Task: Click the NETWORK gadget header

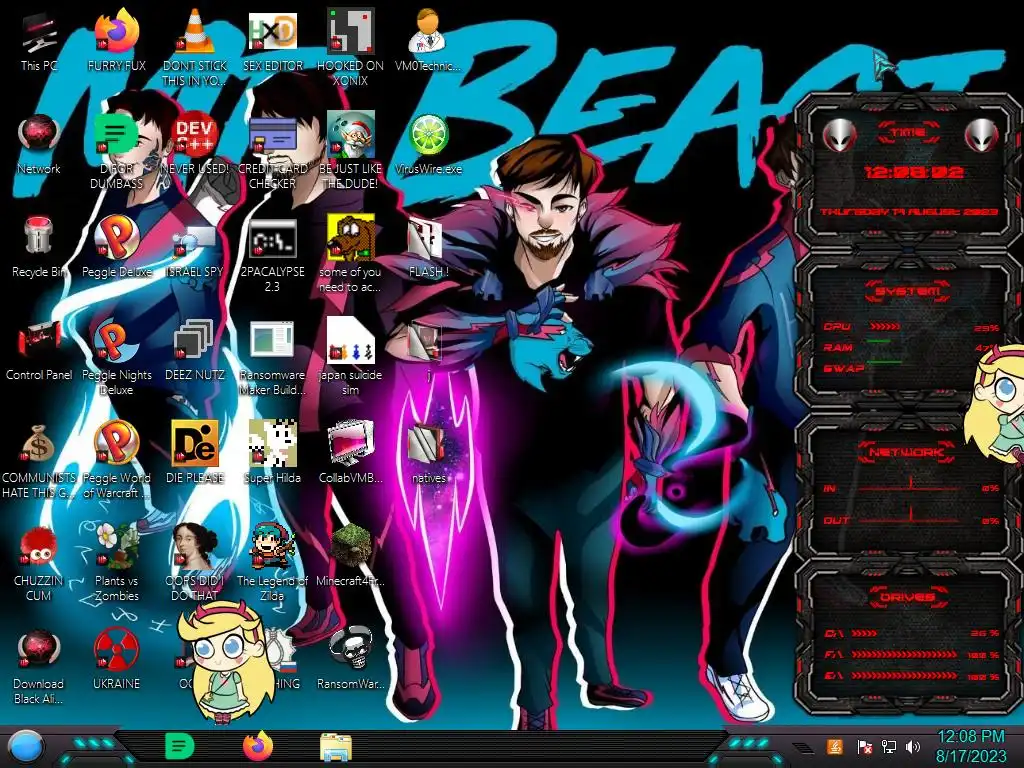Action: (x=907, y=452)
